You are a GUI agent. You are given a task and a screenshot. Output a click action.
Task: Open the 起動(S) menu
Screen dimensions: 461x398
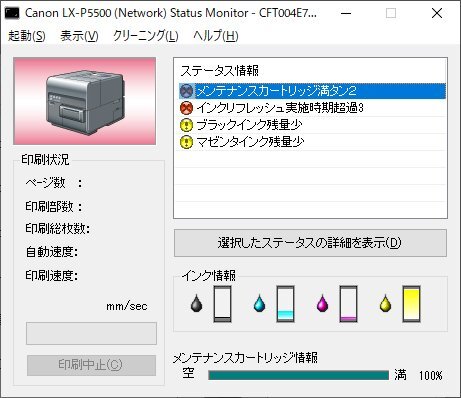(27, 36)
